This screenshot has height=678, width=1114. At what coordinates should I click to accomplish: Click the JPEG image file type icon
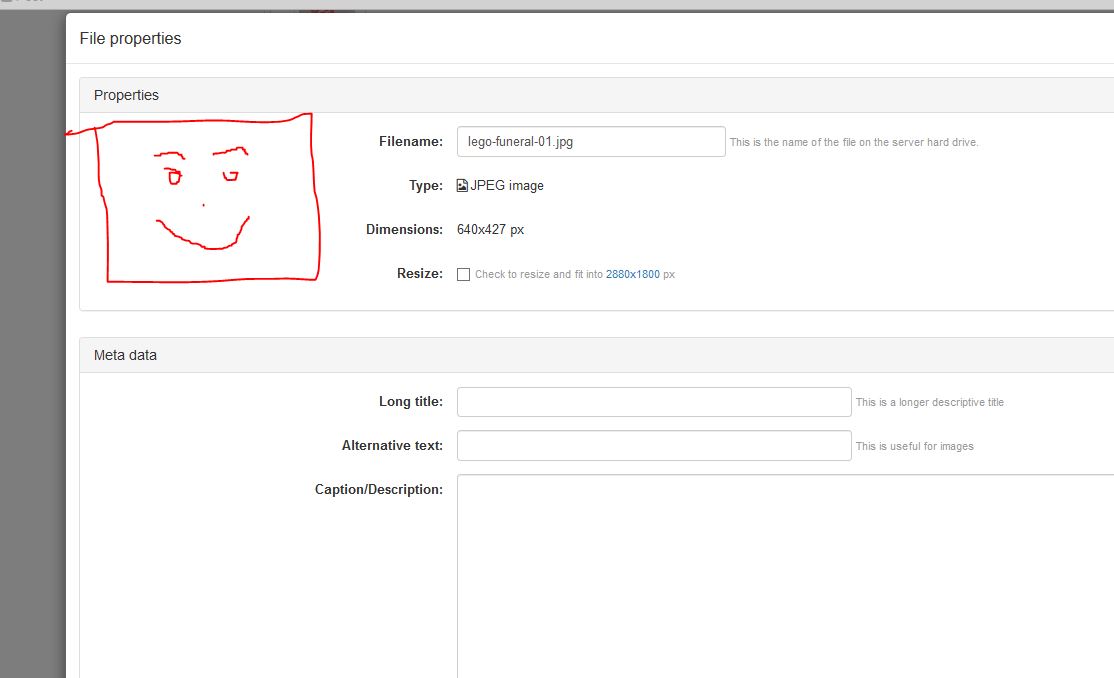point(462,185)
